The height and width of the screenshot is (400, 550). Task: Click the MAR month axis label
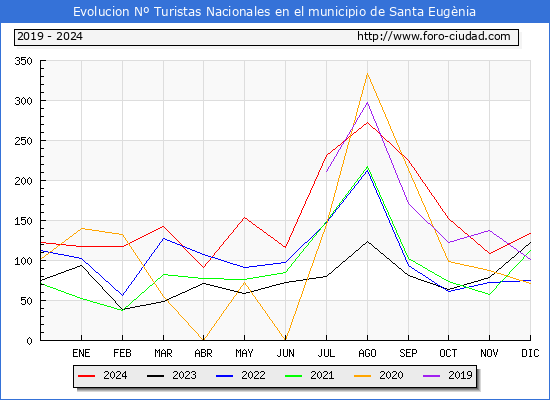(x=163, y=353)
